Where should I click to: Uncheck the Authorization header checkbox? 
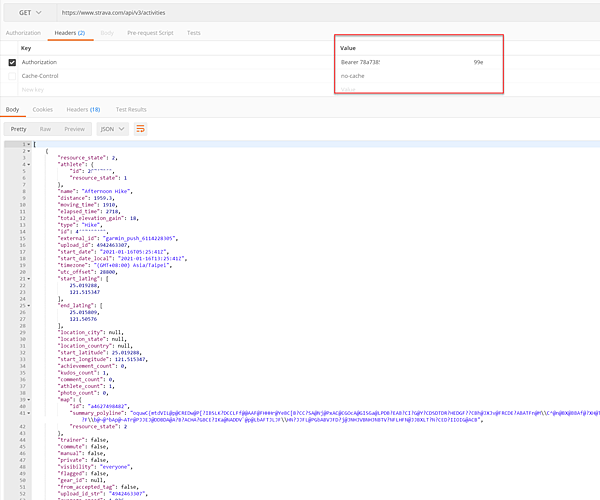tap(12, 62)
